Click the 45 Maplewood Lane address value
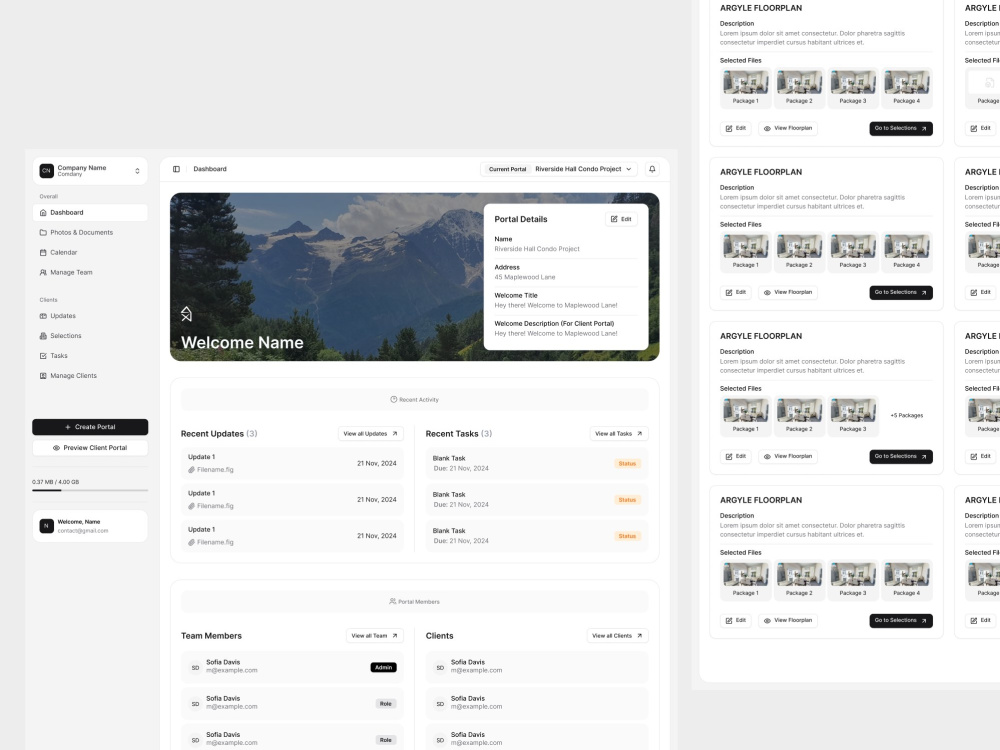This screenshot has height=750, width=1000. 525,277
